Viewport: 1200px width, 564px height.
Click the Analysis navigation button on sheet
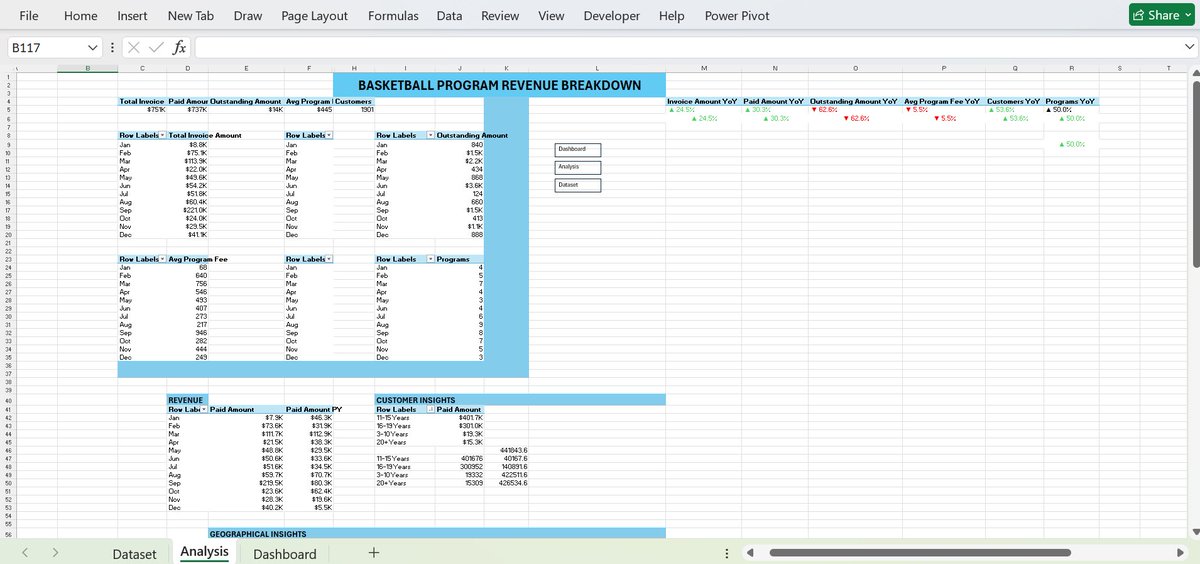point(580,167)
